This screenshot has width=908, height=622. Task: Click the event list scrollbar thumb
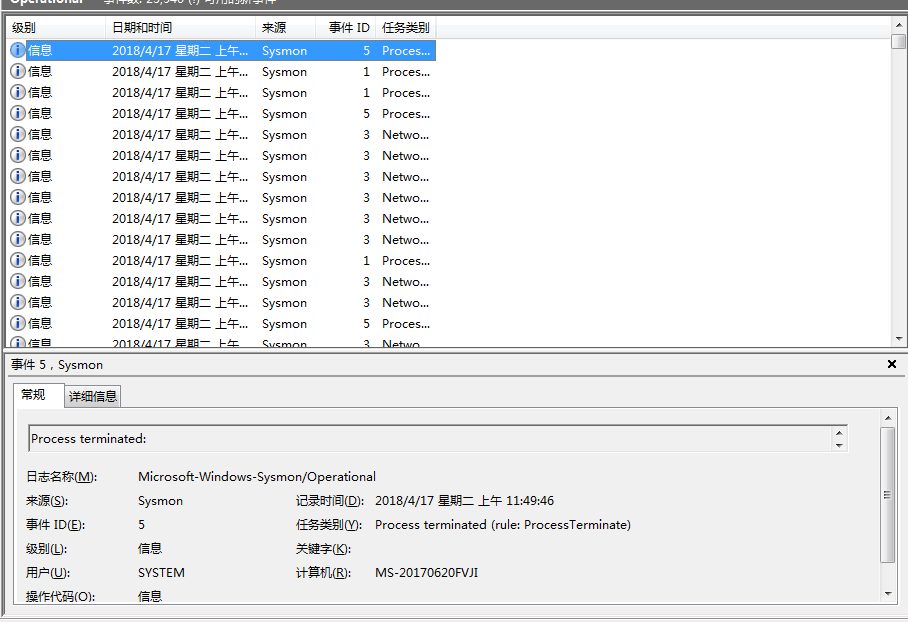pos(899,42)
